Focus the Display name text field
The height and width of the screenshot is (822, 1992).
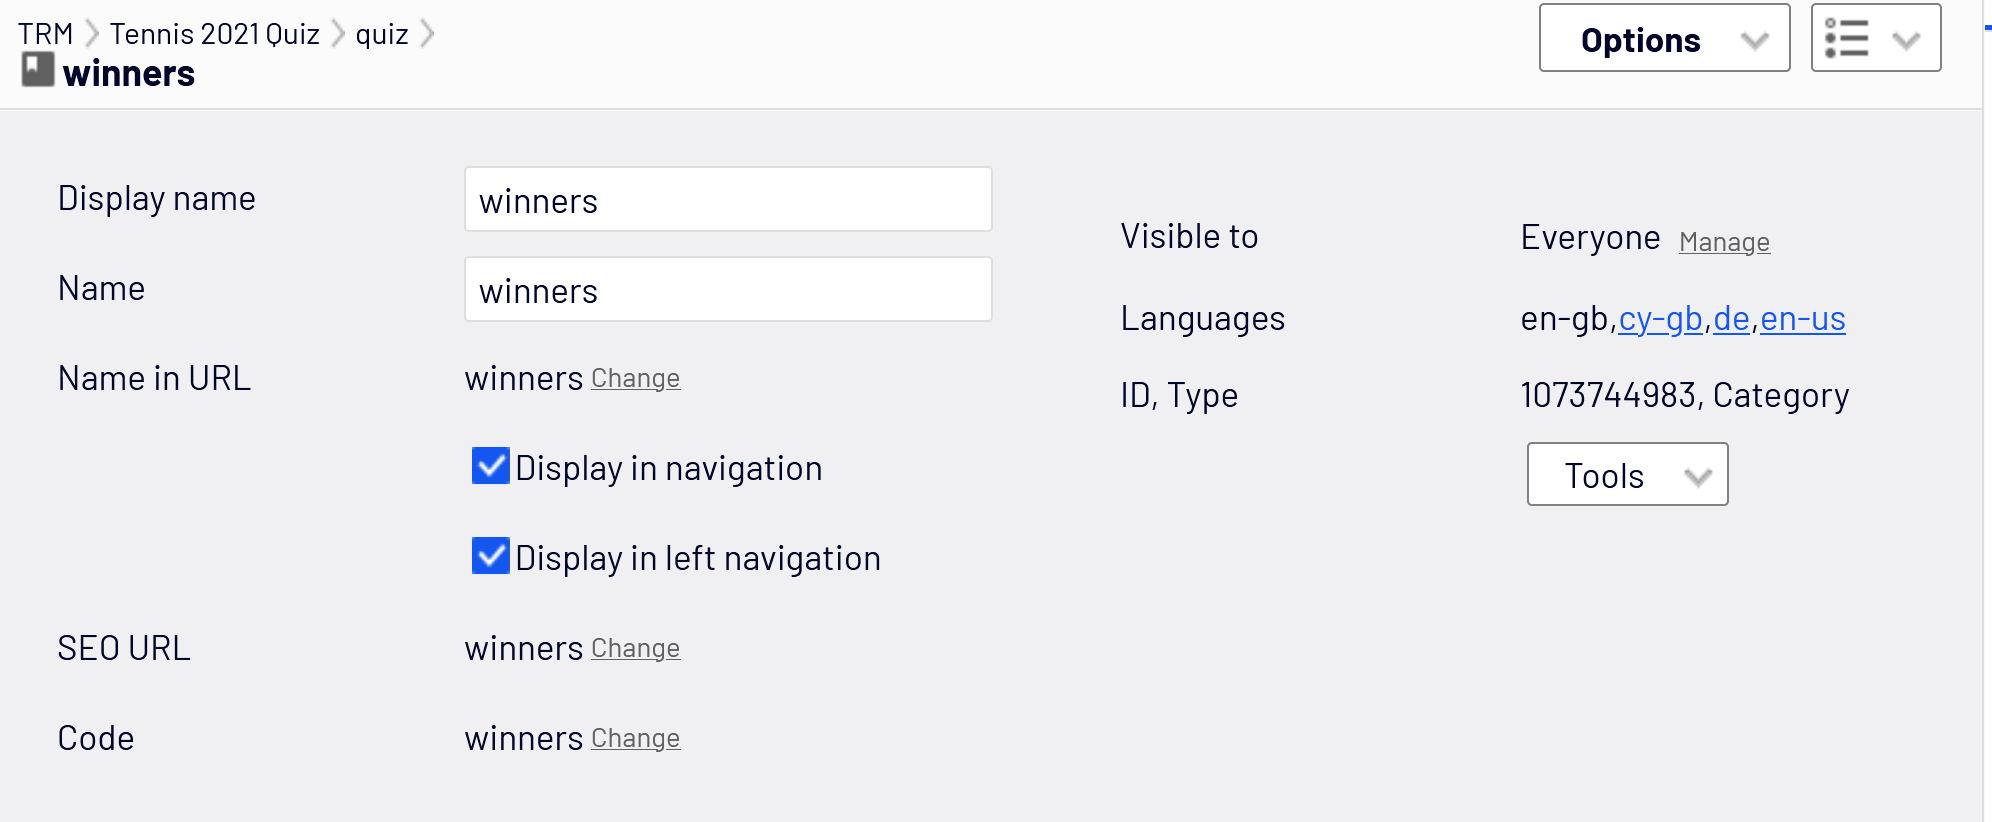tap(728, 200)
